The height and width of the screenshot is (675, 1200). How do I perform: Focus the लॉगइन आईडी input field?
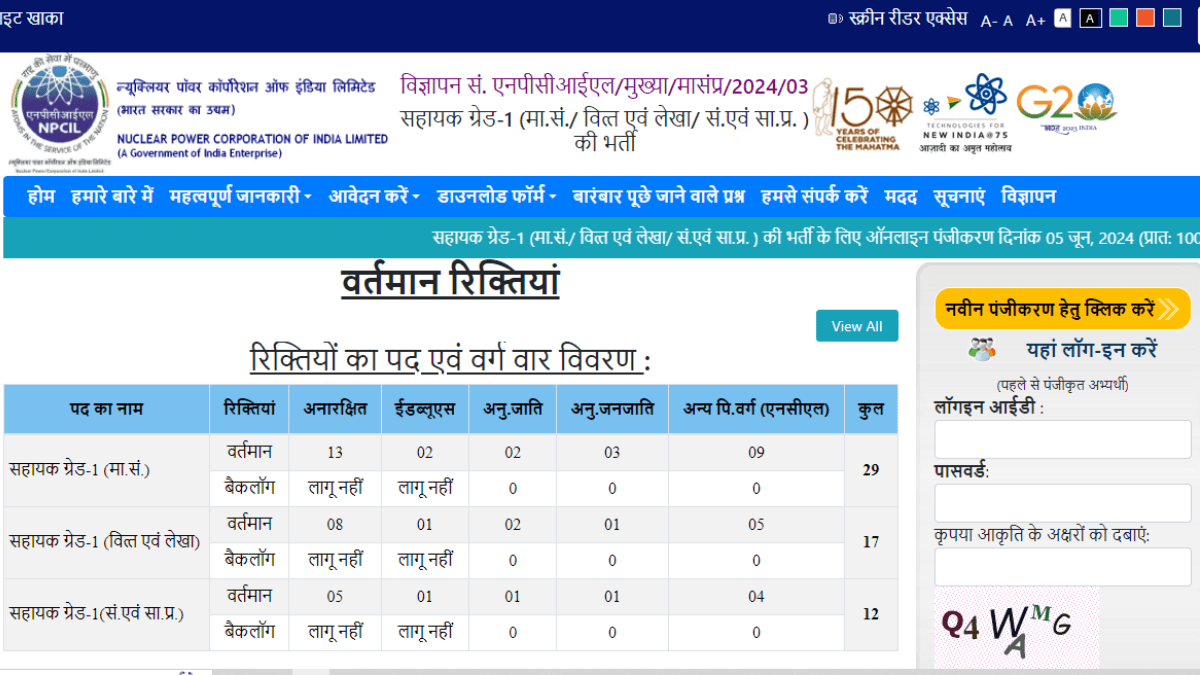(1063, 439)
